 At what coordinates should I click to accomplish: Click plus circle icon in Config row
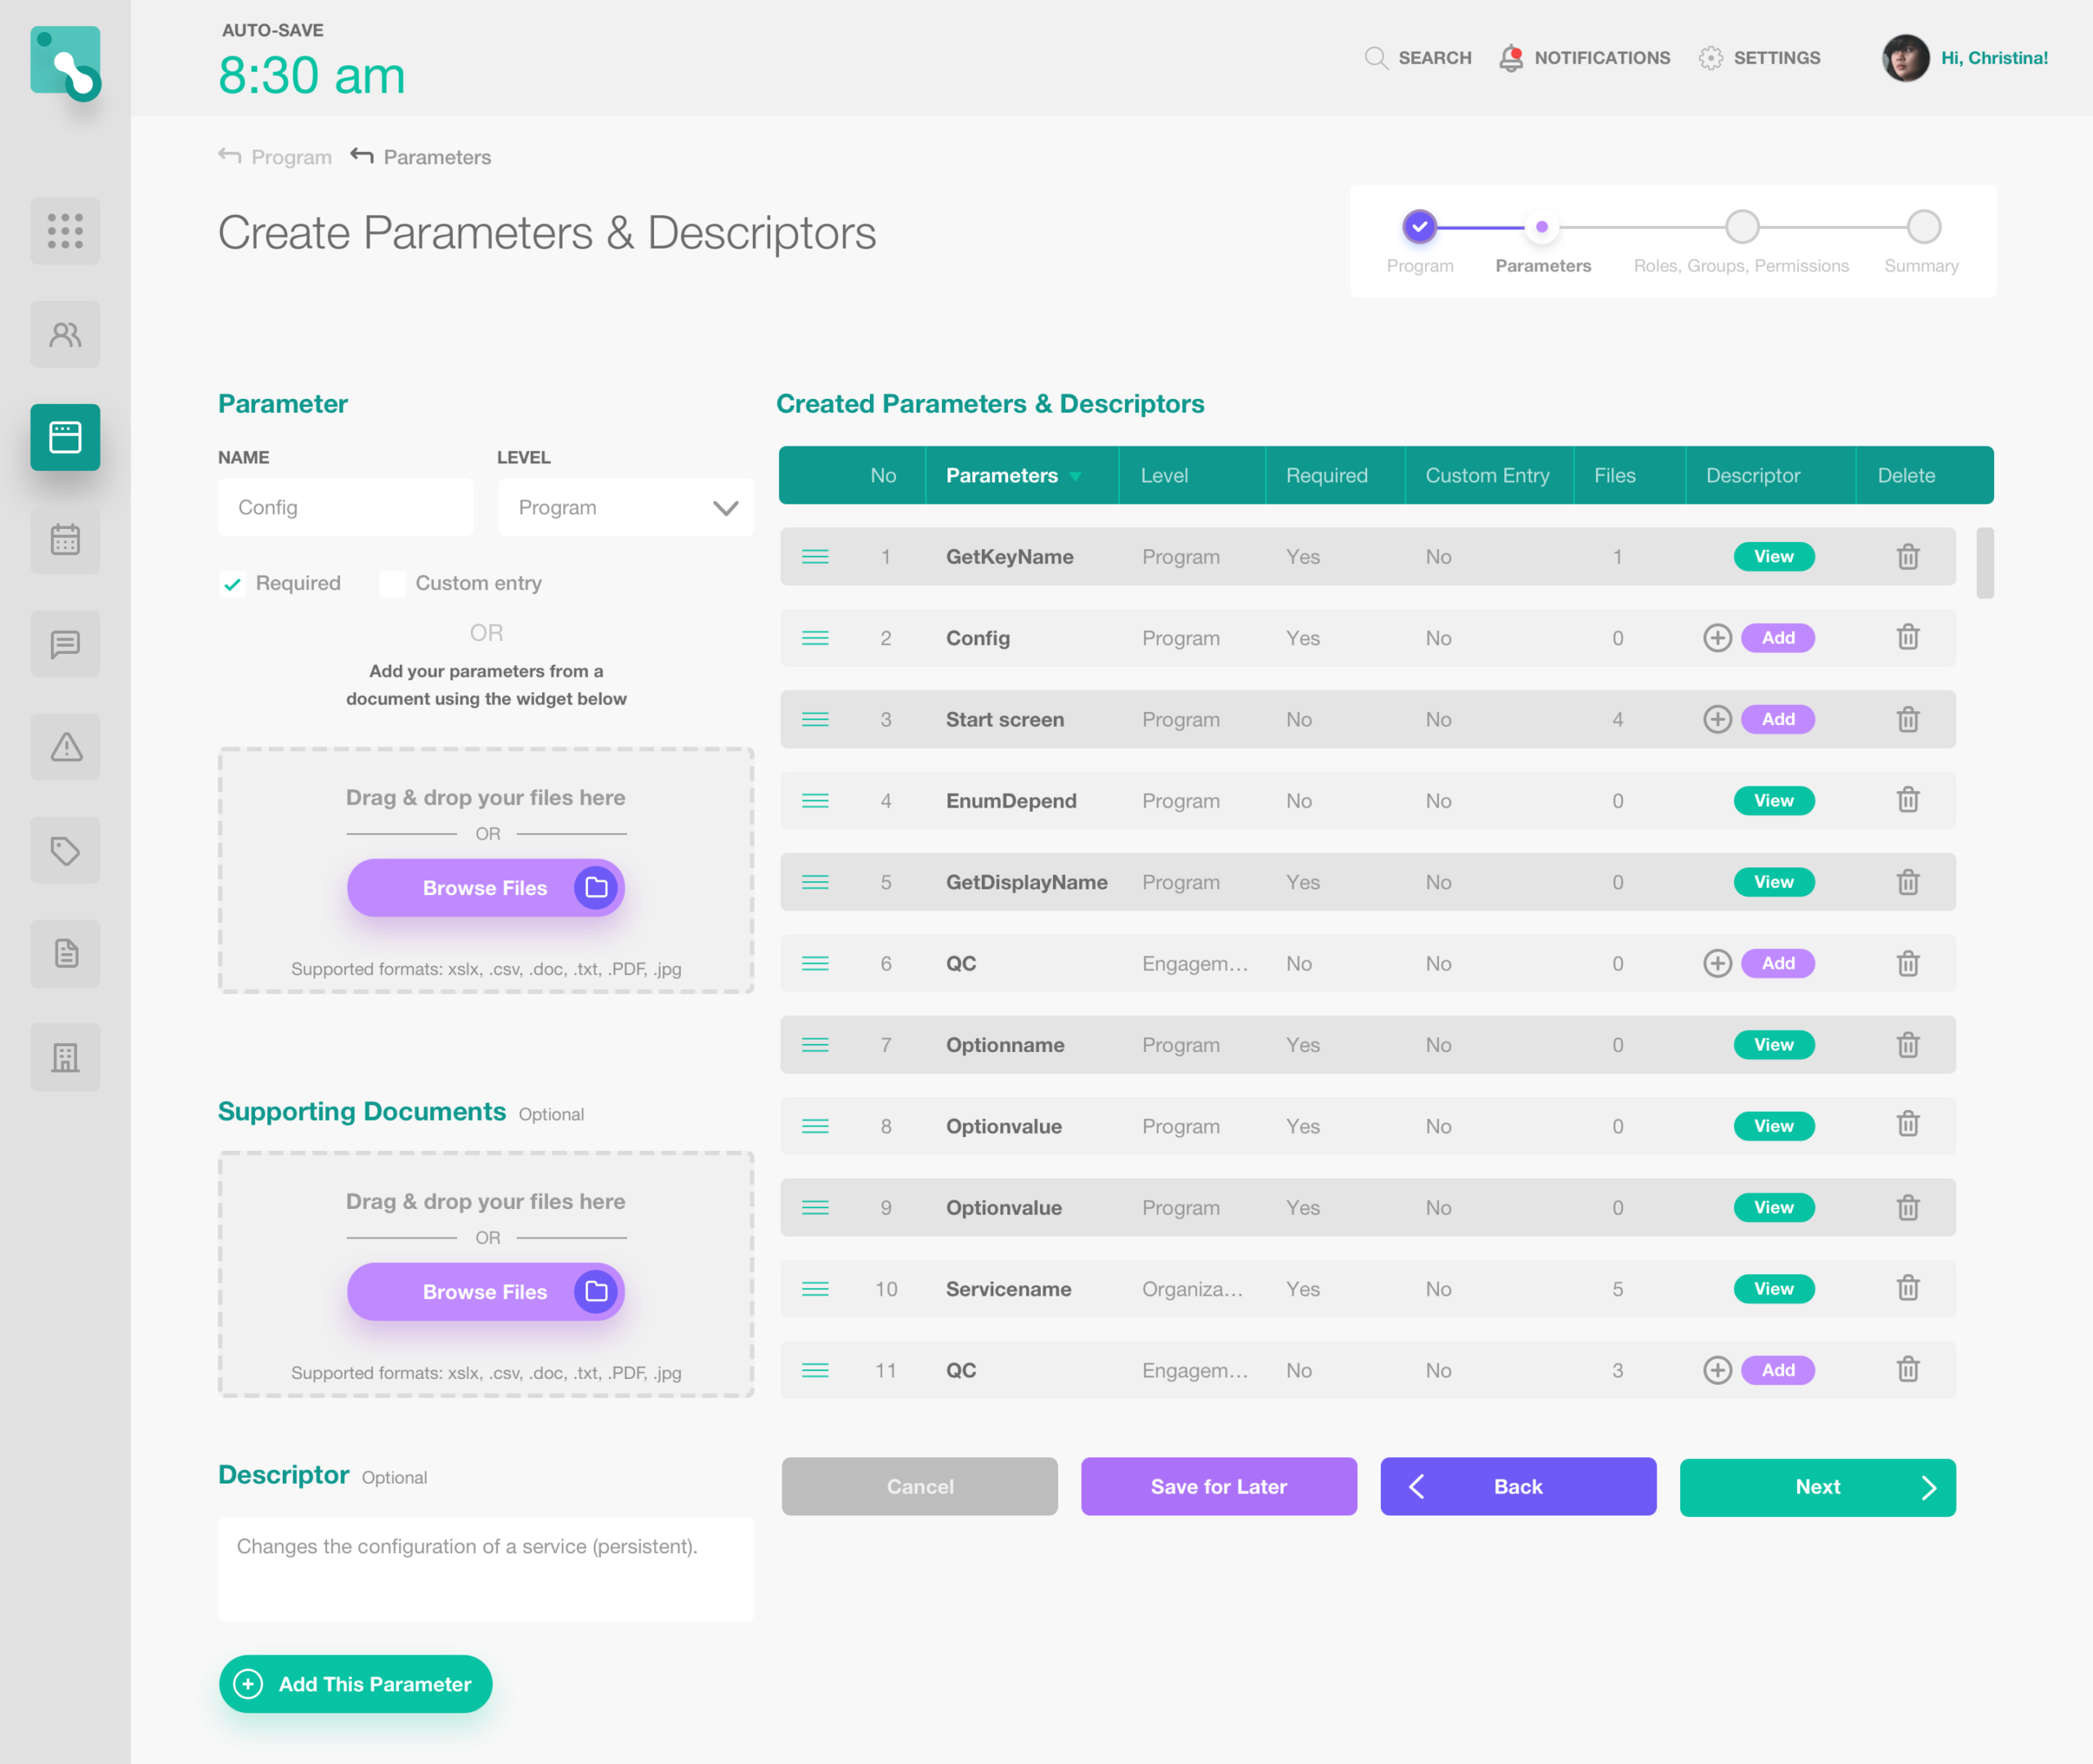[1717, 638]
